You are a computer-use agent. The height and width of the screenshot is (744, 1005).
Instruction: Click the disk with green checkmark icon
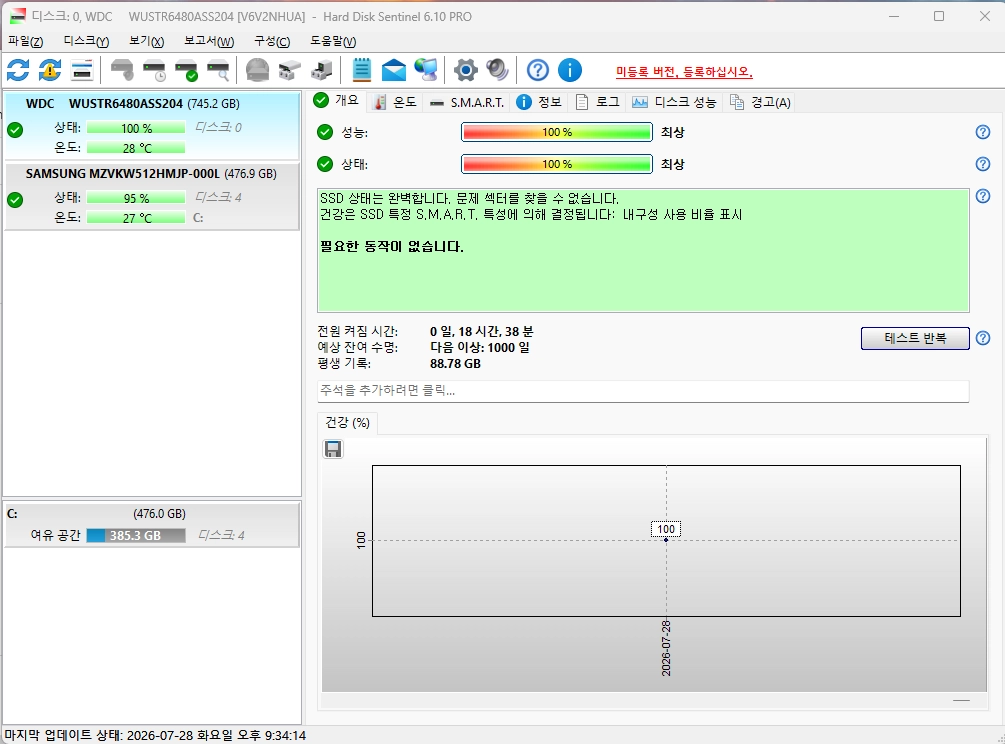(187, 70)
